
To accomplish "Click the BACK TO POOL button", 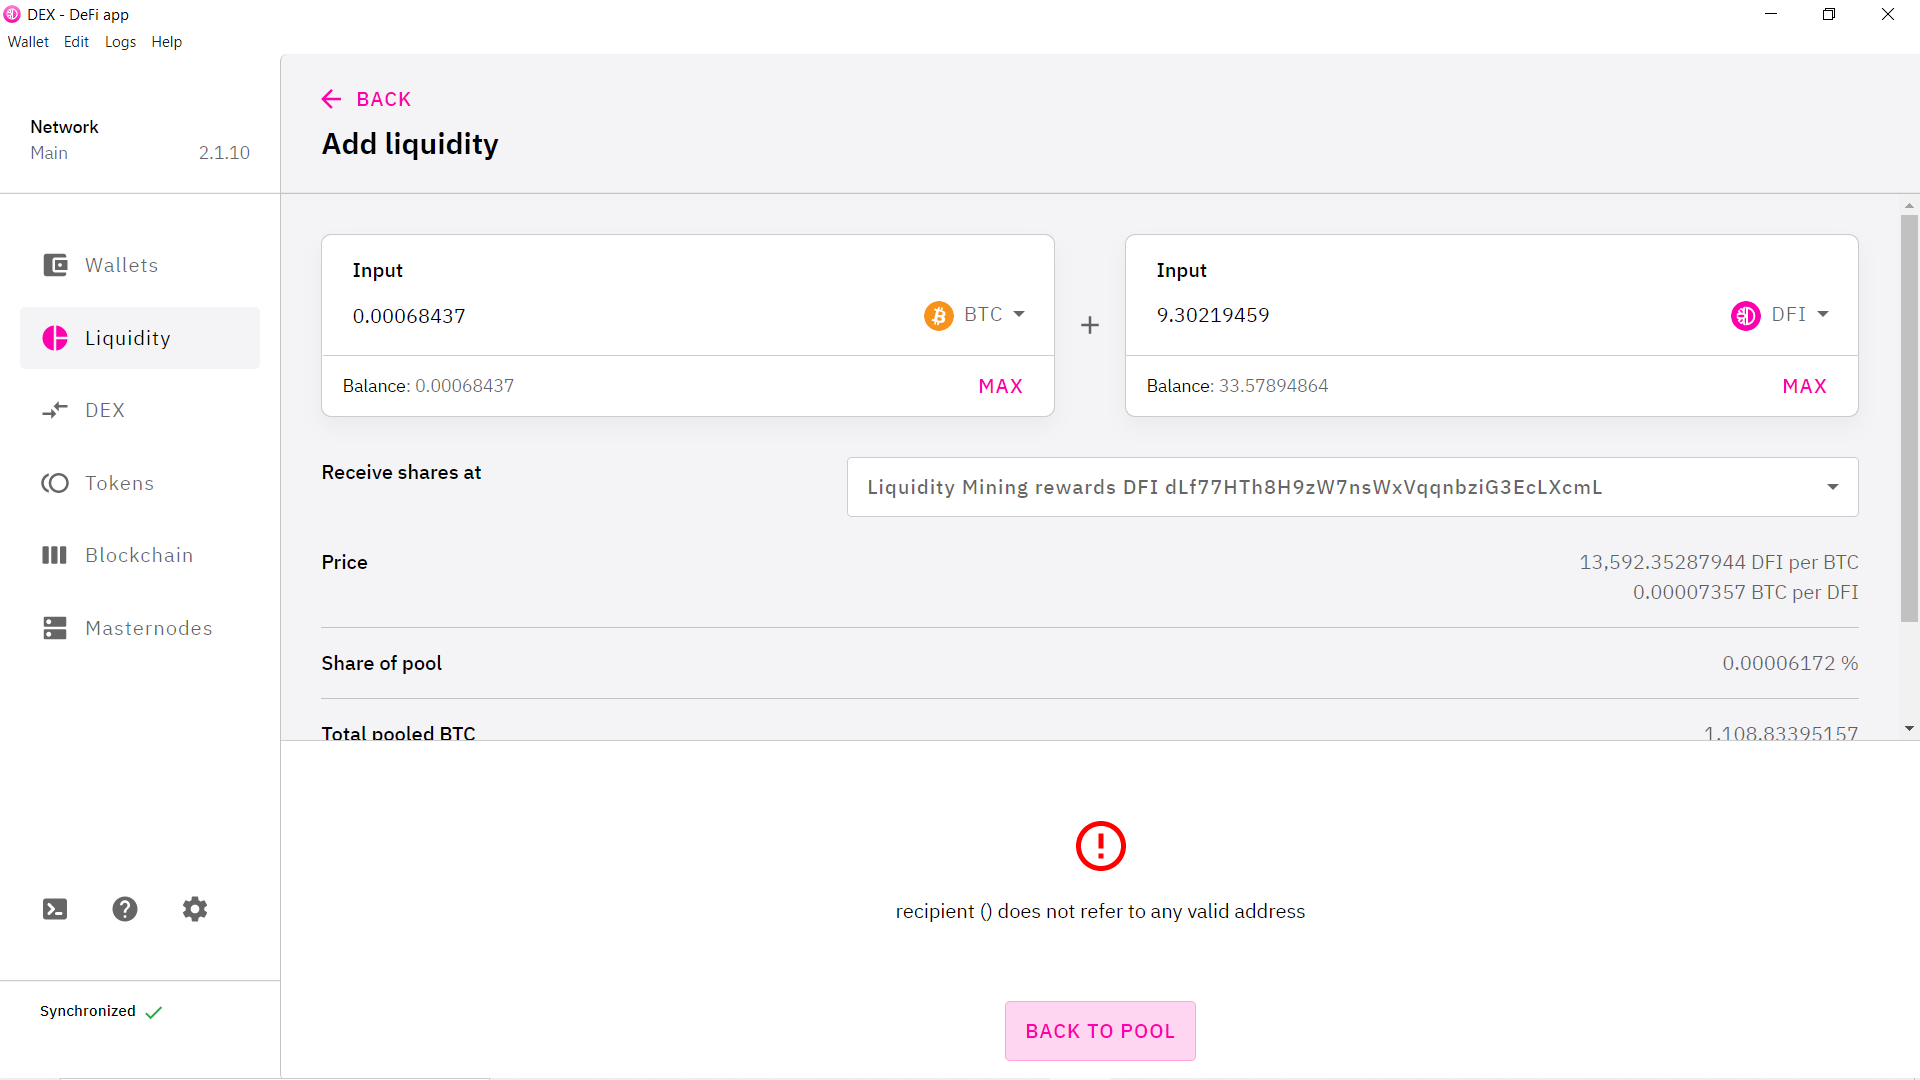I will coord(1100,1031).
